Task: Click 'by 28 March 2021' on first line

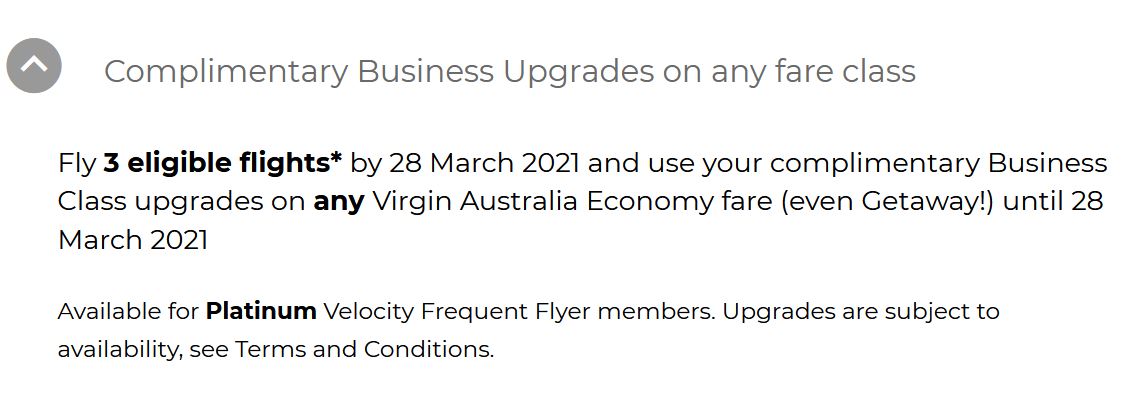Action: click(x=464, y=164)
